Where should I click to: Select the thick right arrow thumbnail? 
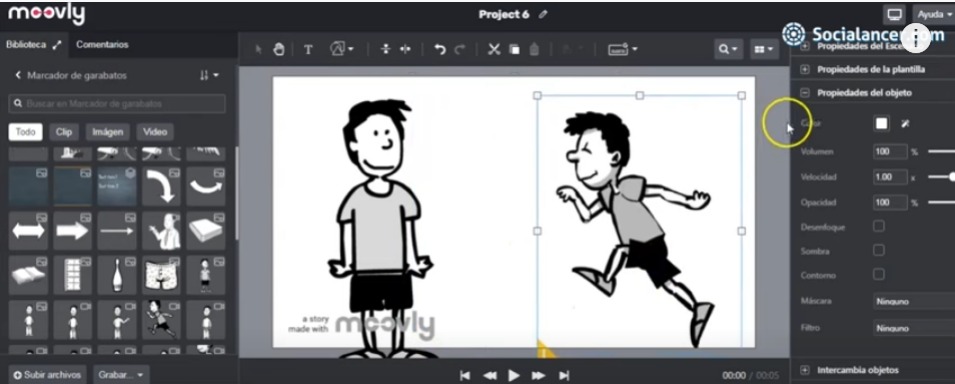click(72, 230)
